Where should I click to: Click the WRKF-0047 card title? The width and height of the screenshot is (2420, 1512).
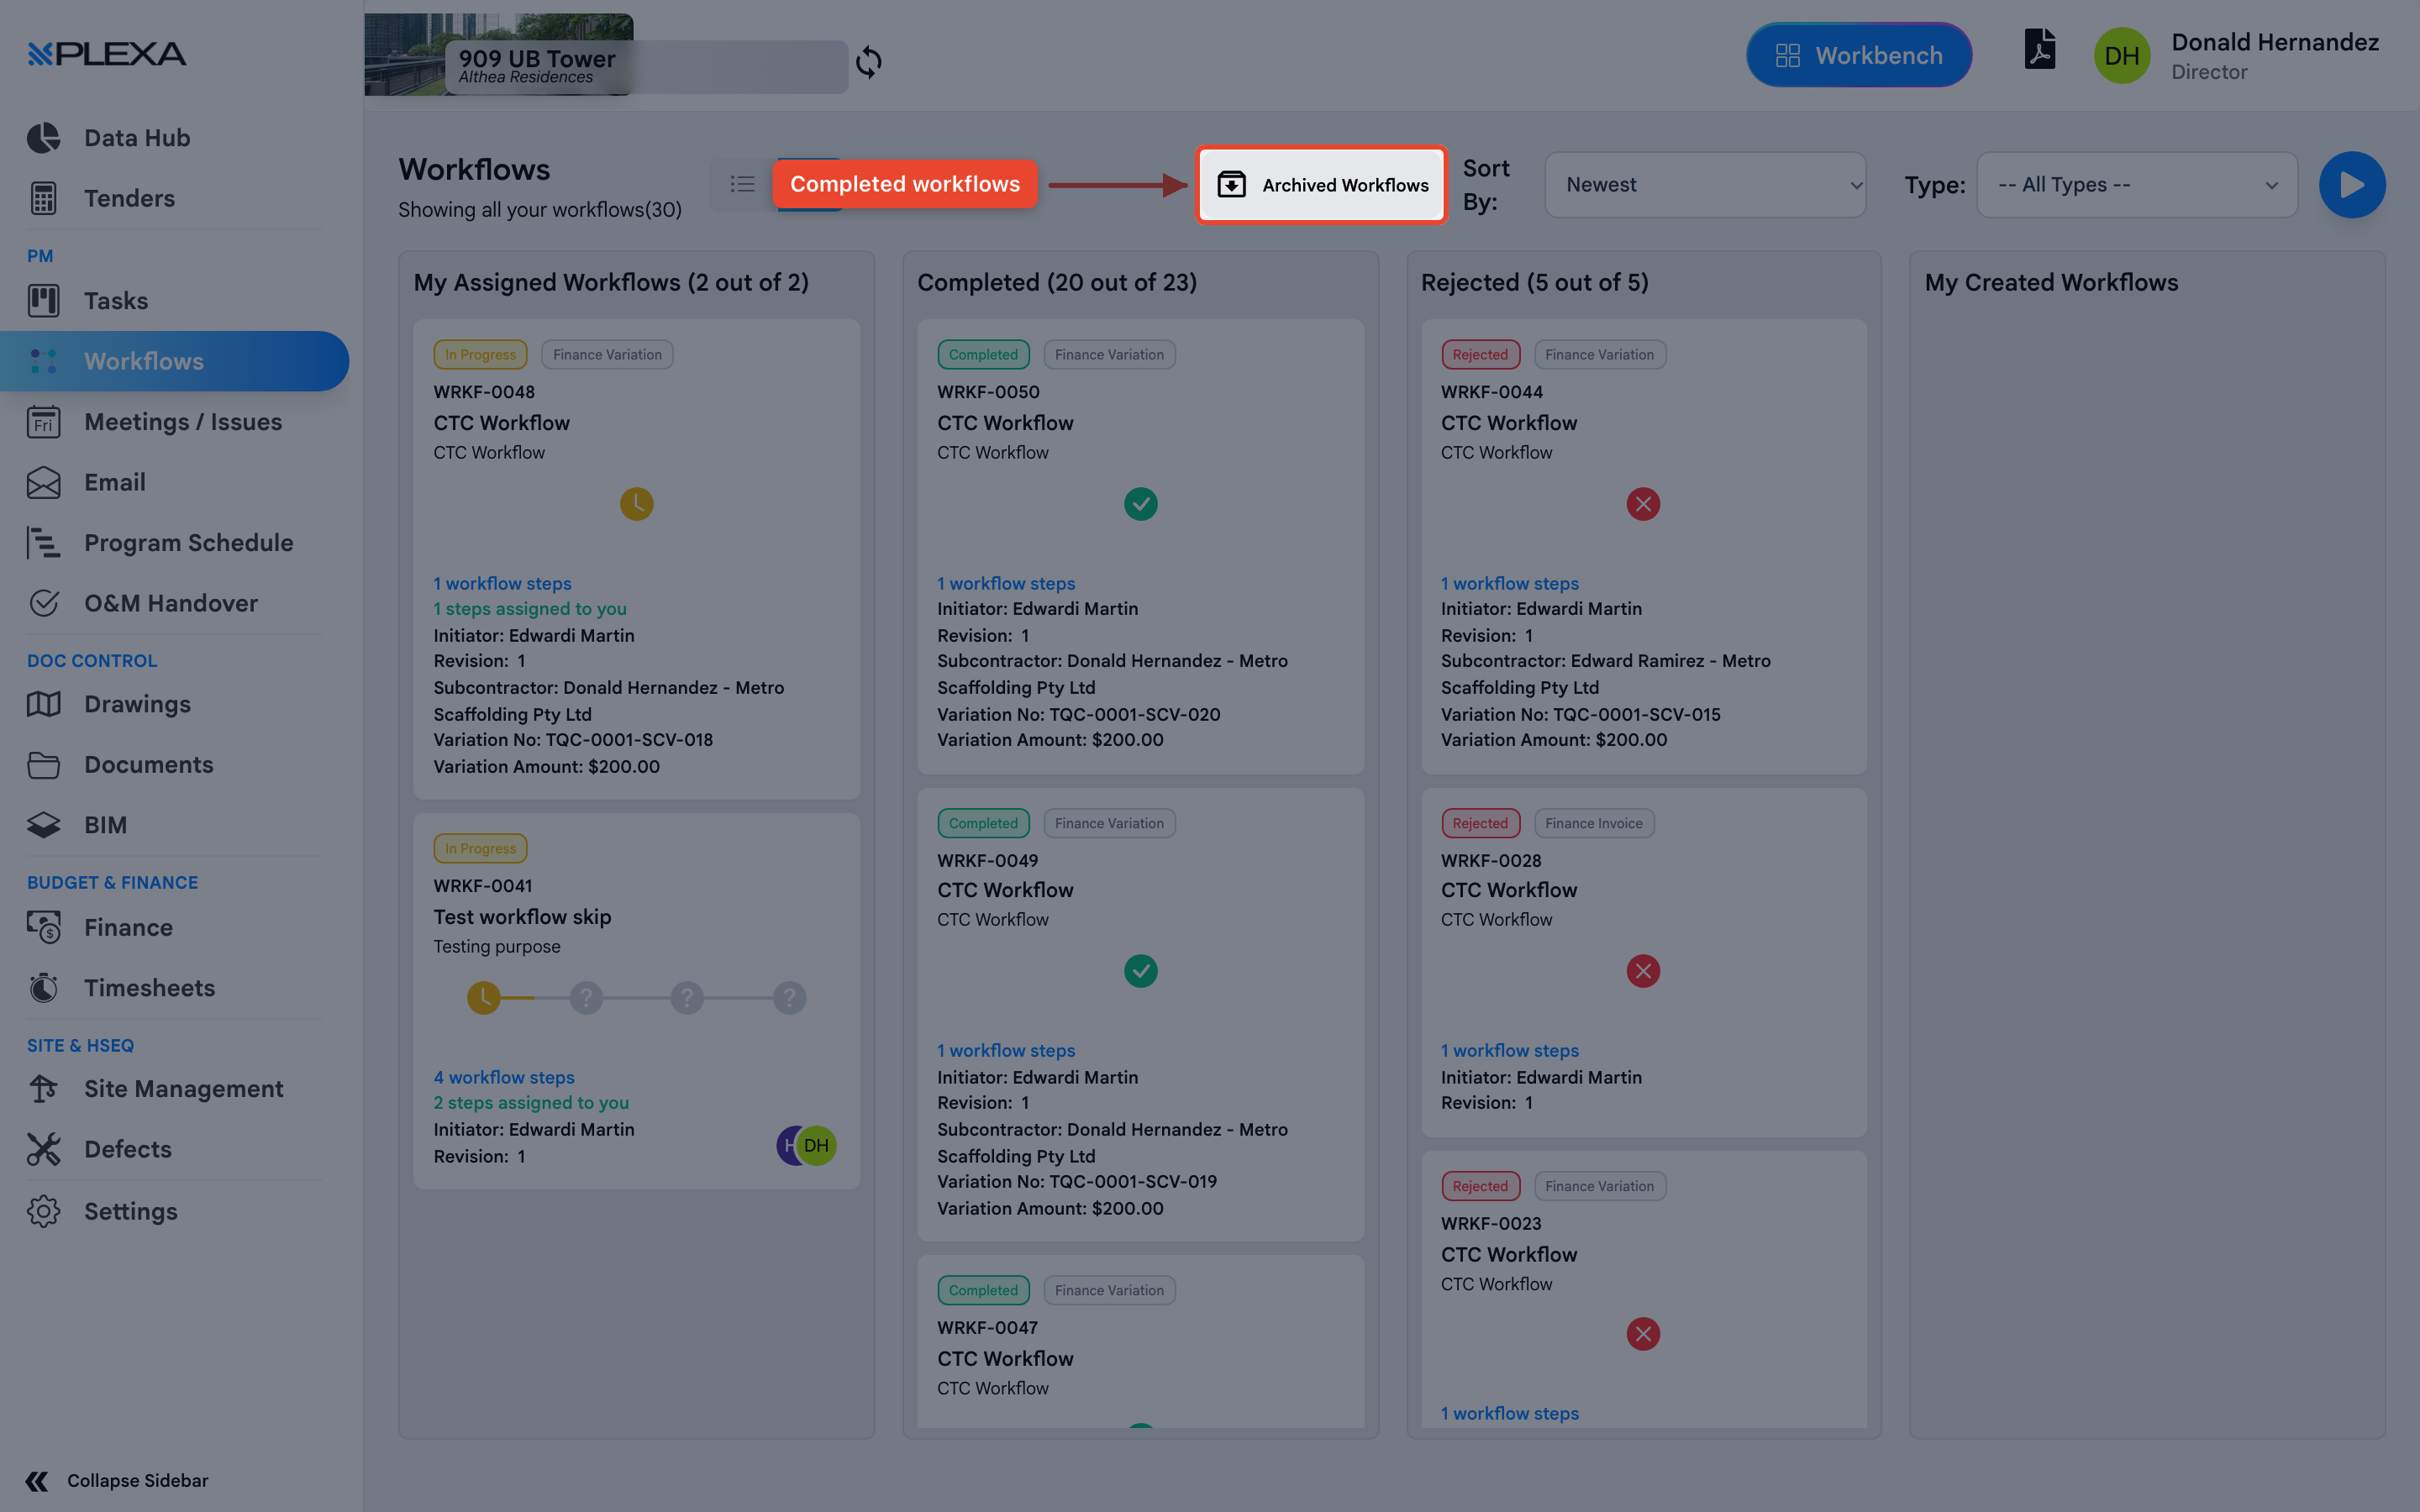[1005, 1358]
